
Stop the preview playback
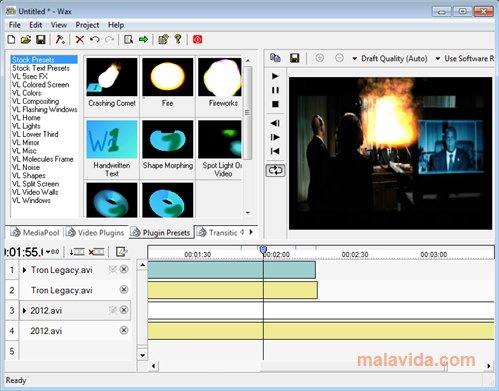point(275,104)
